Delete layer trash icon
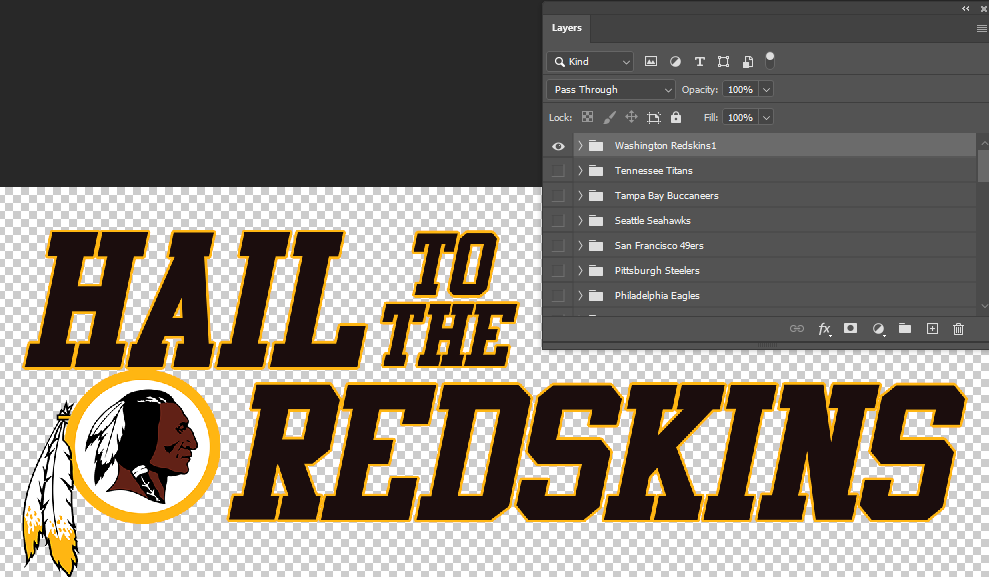The image size is (989, 577). tap(958, 329)
